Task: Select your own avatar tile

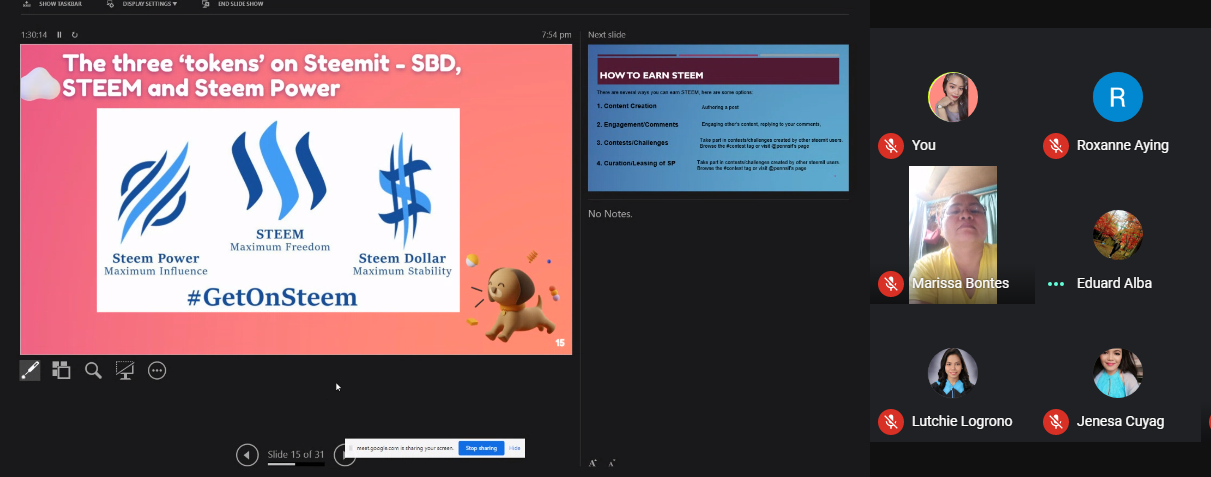Action: pyautogui.click(x=953, y=97)
